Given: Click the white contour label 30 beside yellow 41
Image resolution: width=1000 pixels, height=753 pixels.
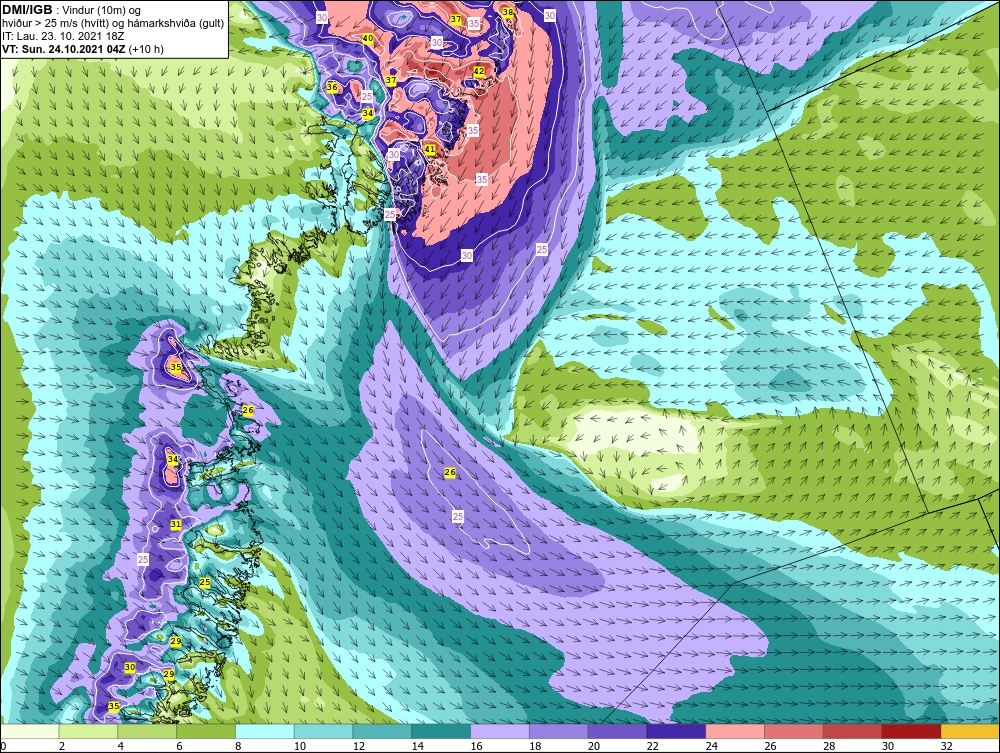Looking at the screenshot, I should click(394, 155).
